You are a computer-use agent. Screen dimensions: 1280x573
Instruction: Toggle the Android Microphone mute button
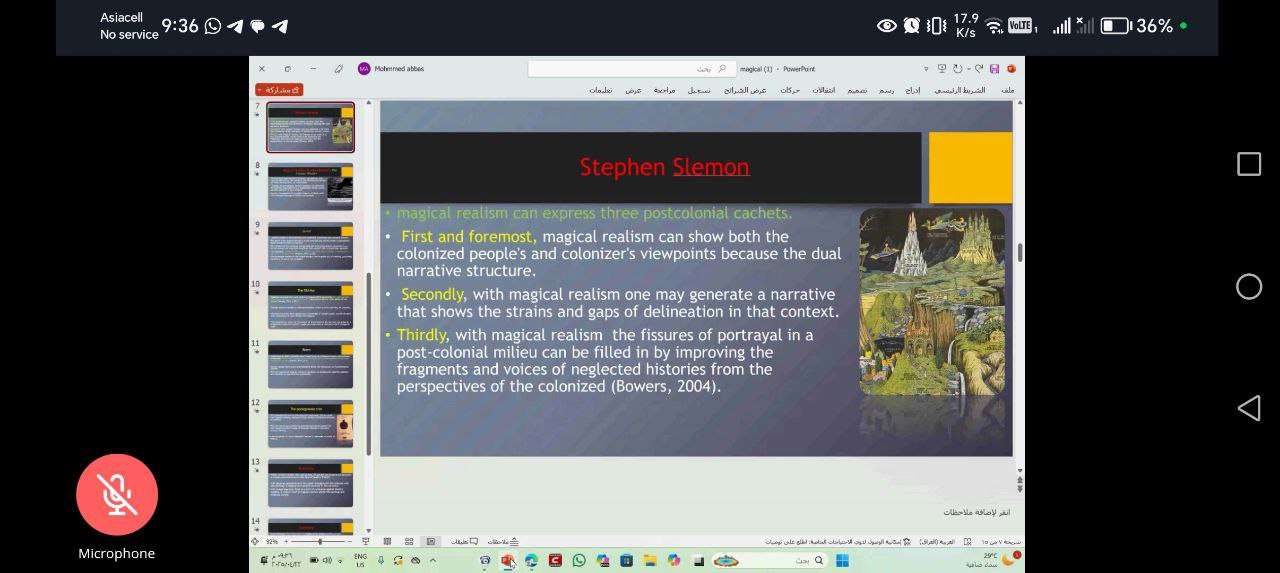(x=117, y=494)
